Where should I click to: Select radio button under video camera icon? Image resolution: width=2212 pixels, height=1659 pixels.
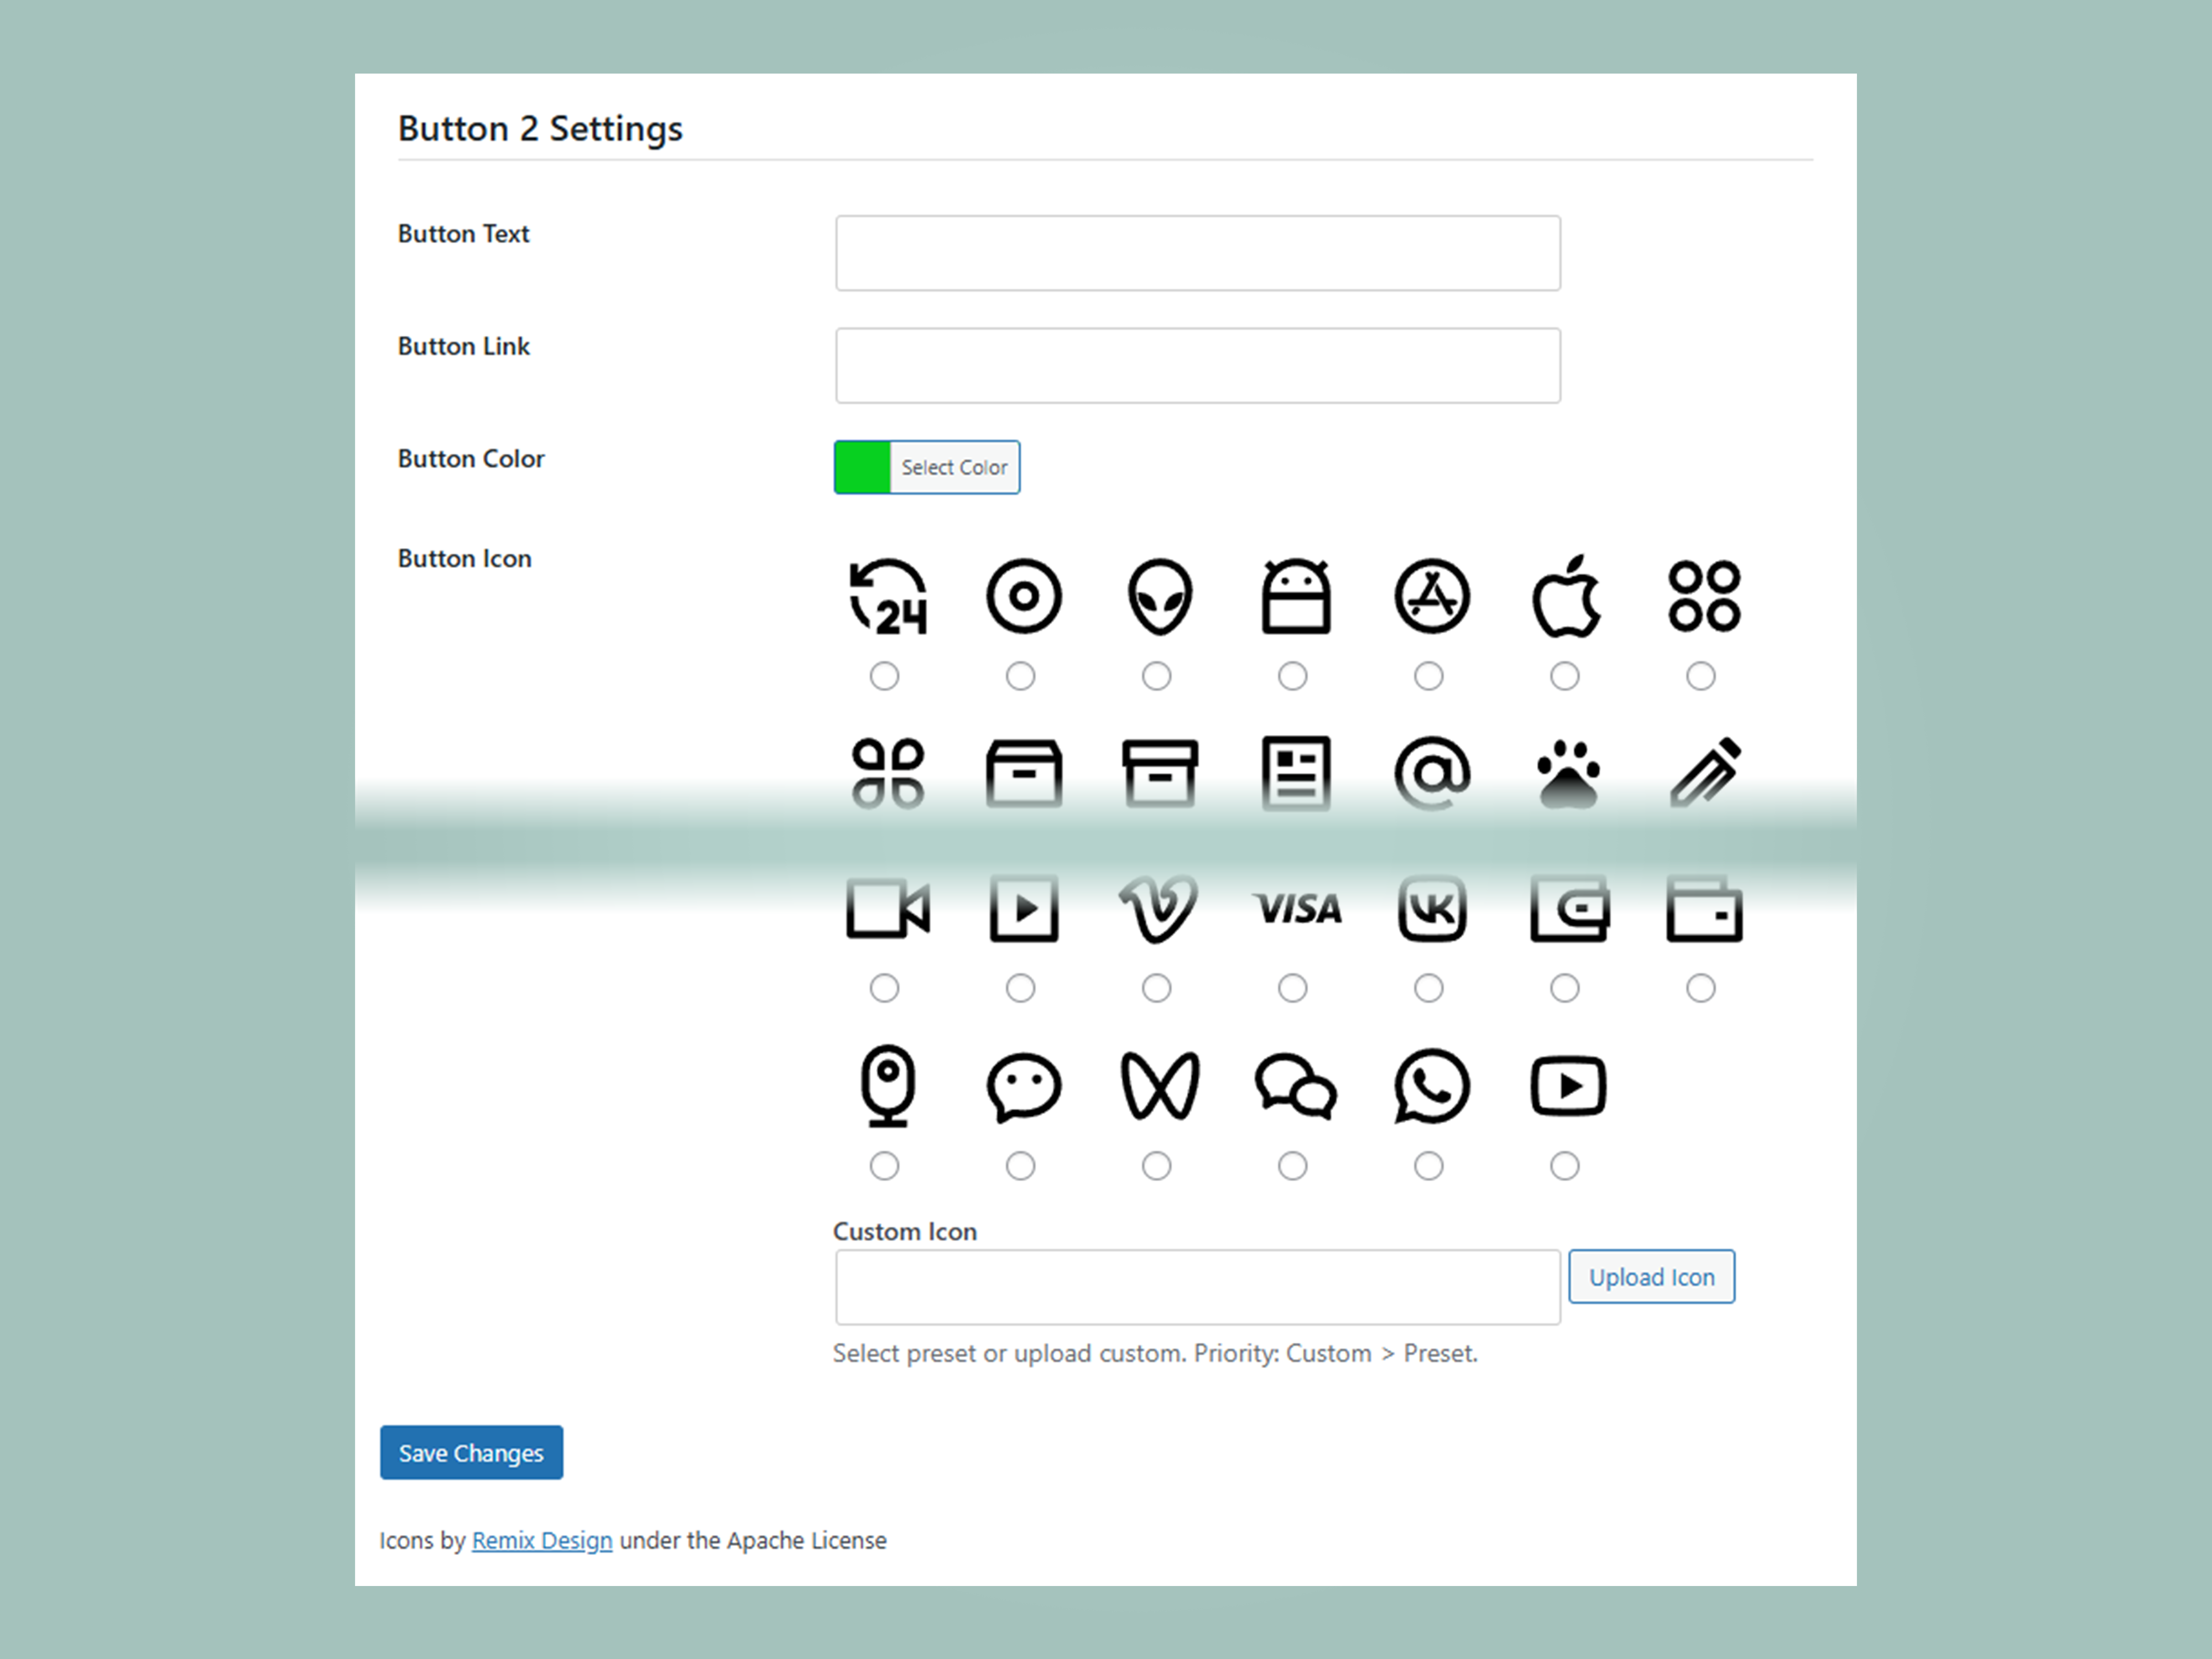click(x=884, y=988)
